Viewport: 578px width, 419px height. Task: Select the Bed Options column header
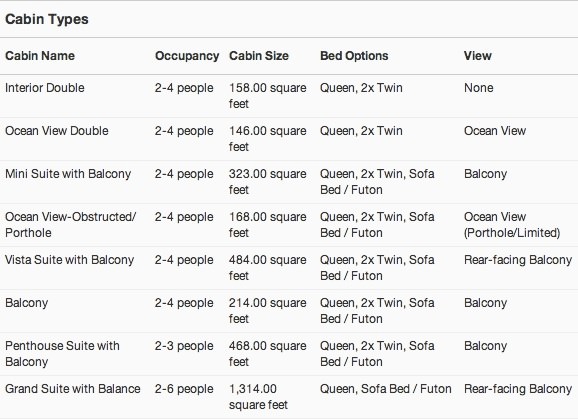(x=354, y=56)
